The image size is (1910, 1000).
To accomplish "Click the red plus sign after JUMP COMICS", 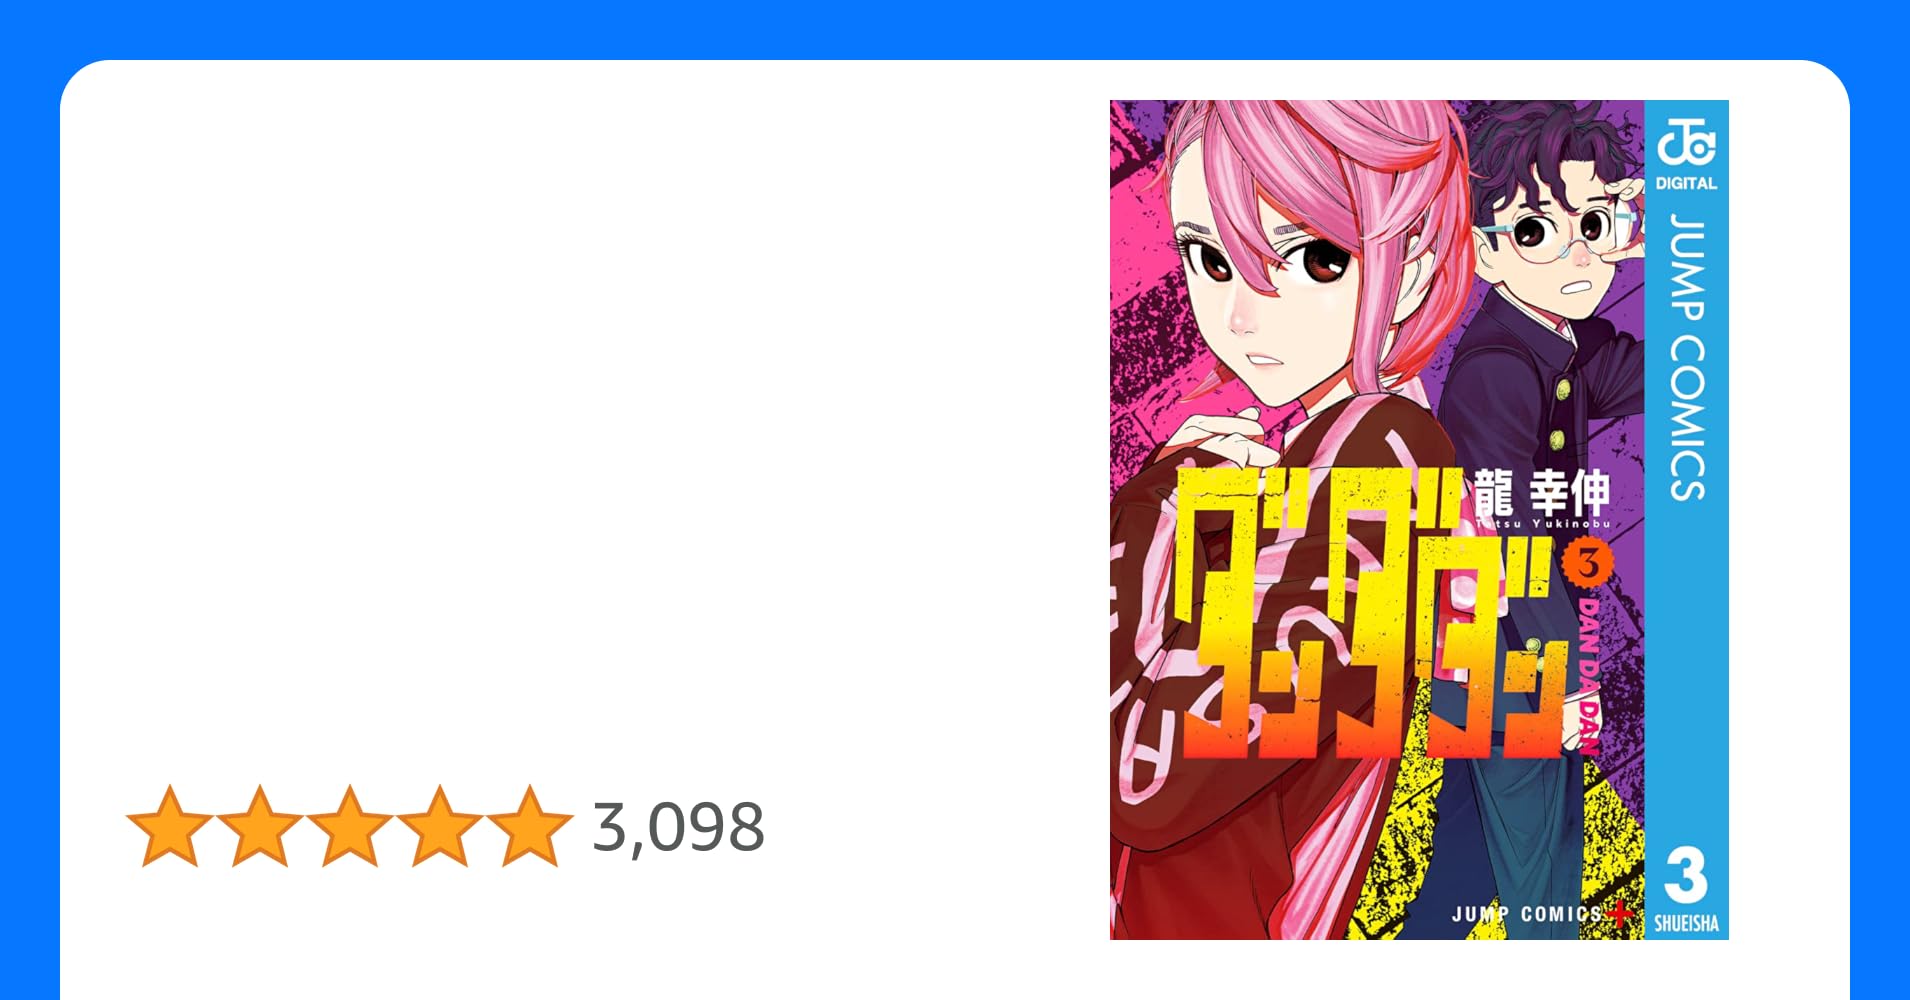I will click(1620, 914).
